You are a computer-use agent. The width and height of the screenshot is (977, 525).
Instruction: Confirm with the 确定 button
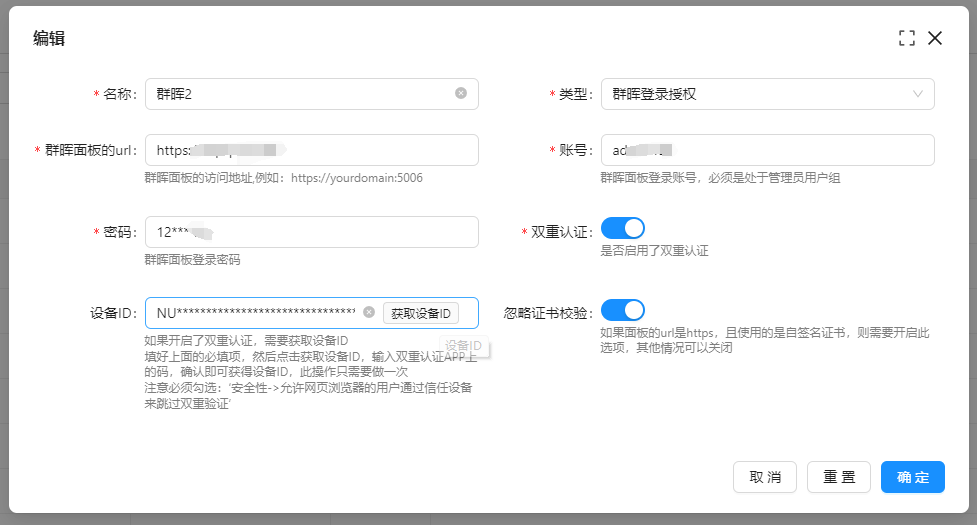coord(912,477)
